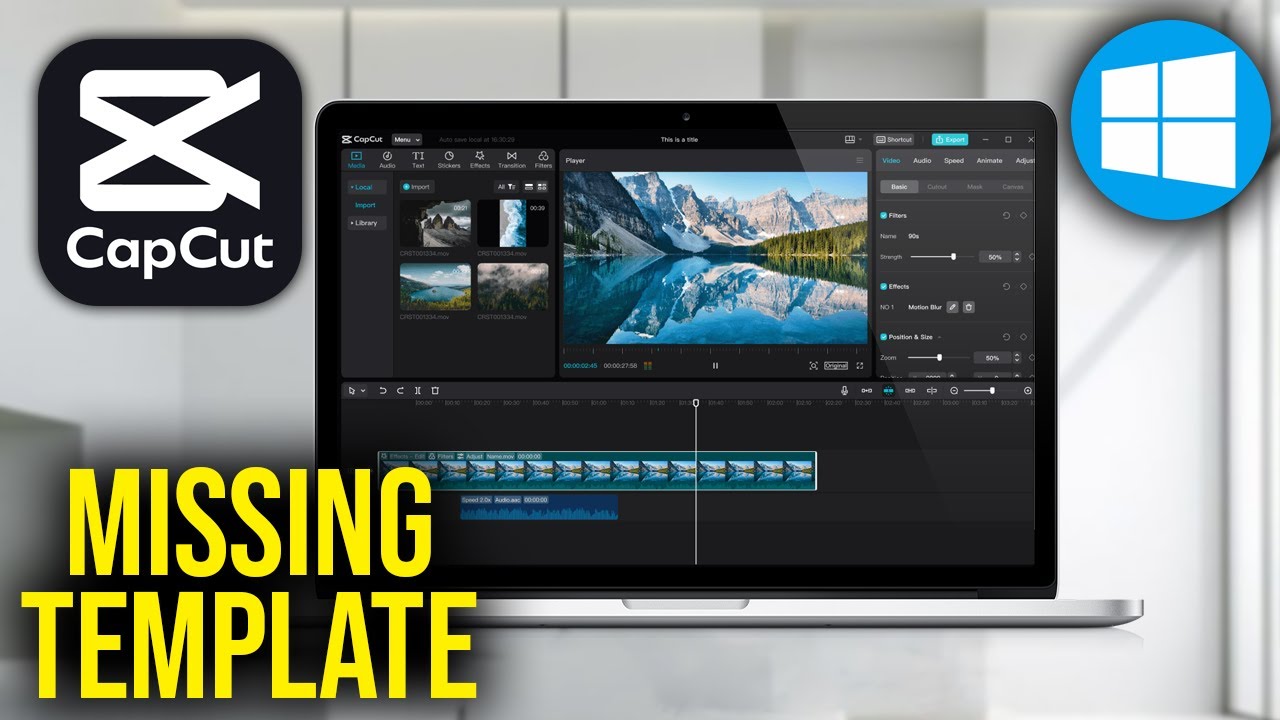Screen dimensions: 1280x720
Task: Open the CapCut Menu dropdown
Action: point(407,139)
